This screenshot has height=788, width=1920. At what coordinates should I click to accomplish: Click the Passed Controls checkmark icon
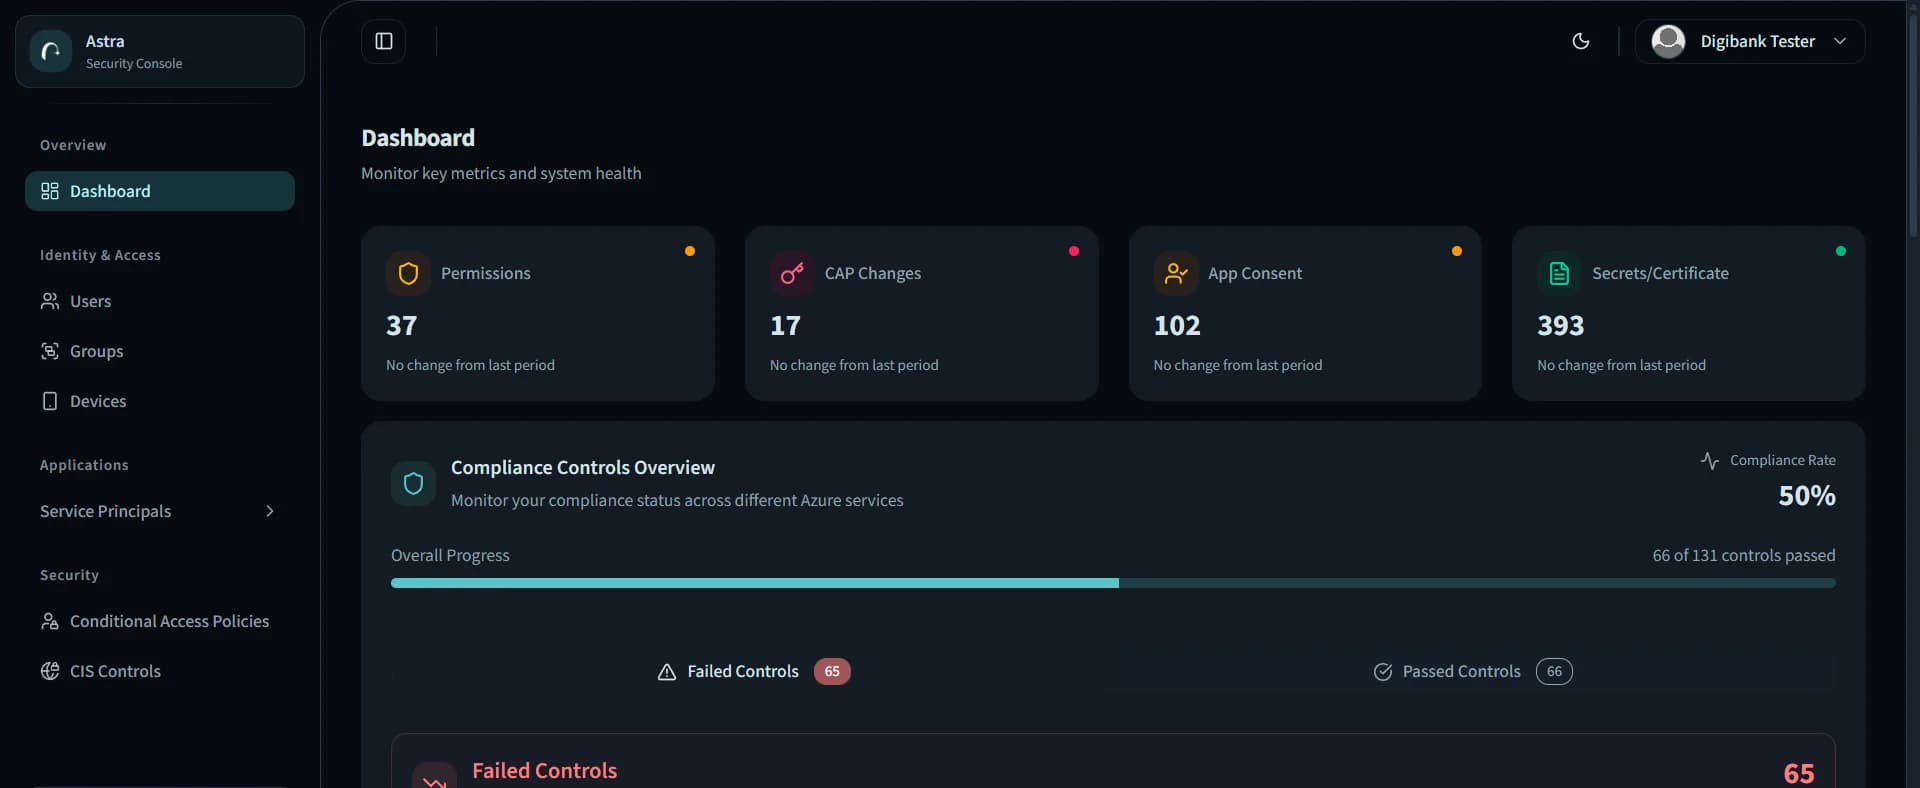tap(1383, 672)
